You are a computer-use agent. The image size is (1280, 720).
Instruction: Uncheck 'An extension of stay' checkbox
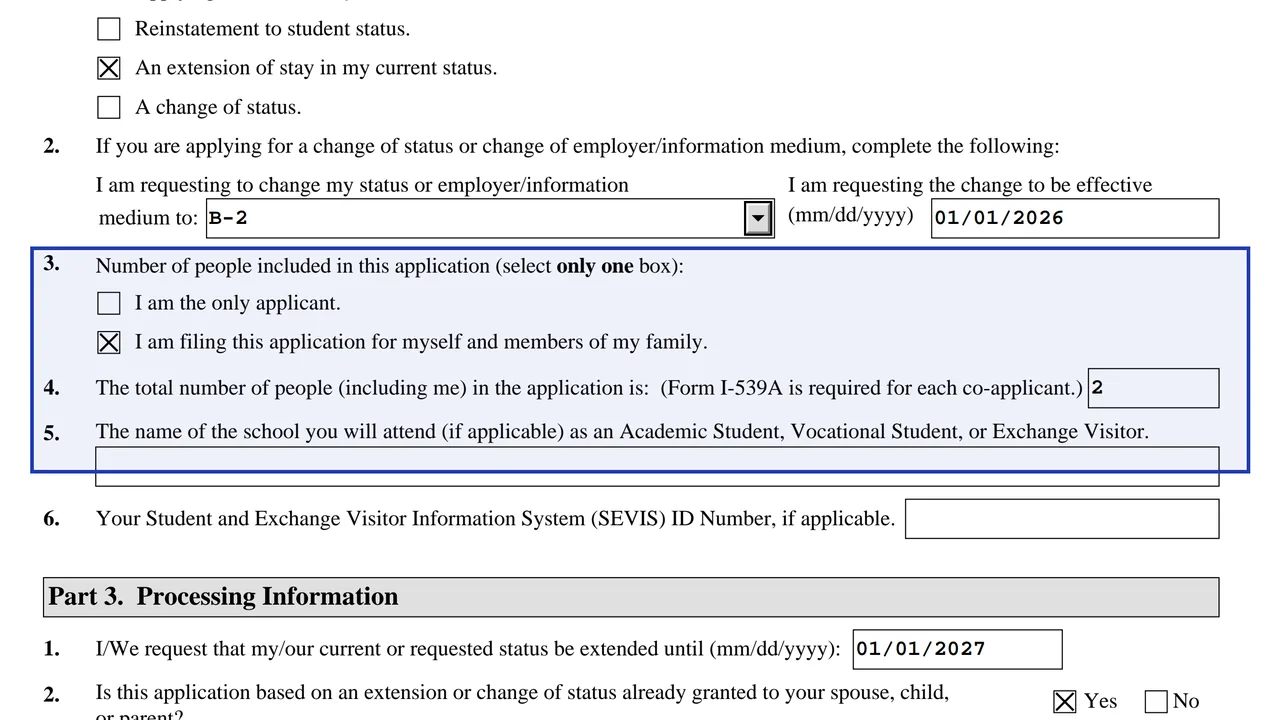(109, 68)
